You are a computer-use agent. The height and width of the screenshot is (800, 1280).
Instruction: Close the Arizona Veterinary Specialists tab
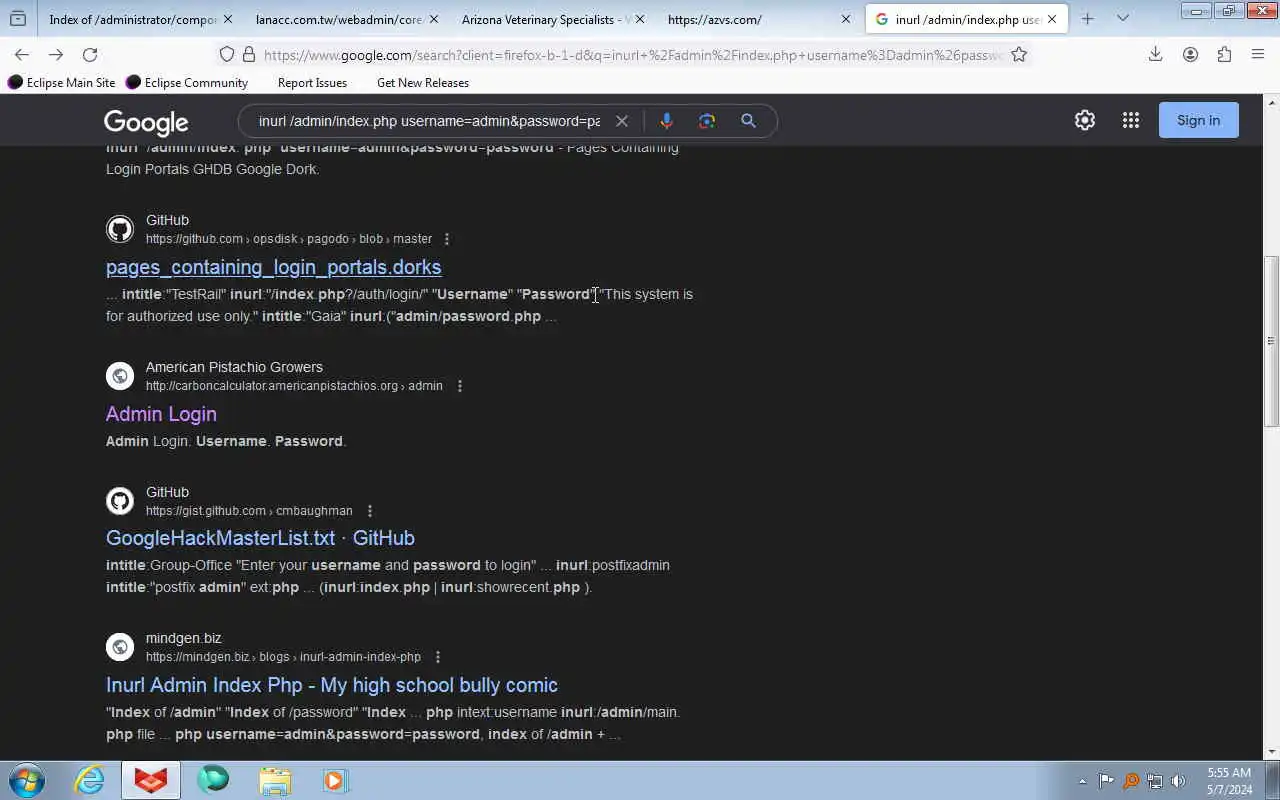640,19
